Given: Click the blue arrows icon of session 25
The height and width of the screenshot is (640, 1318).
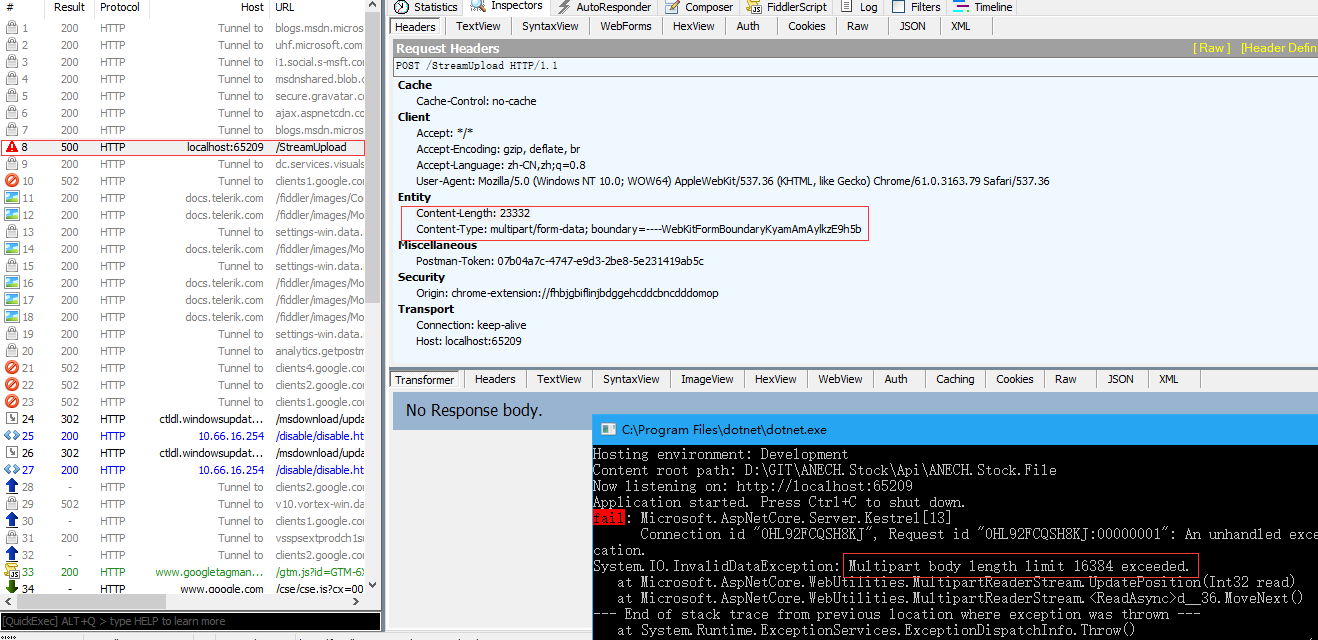Looking at the screenshot, I should pyautogui.click(x=12, y=436).
